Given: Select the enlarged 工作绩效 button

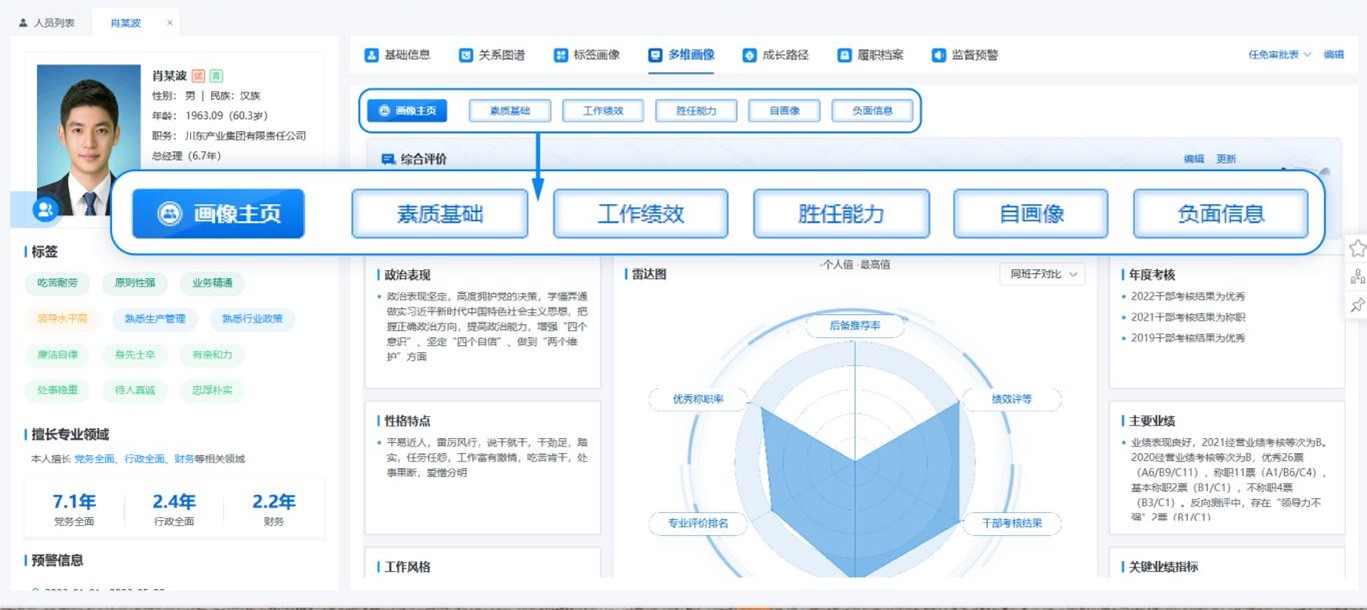Looking at the screenshot, I should tap(640, 214).
